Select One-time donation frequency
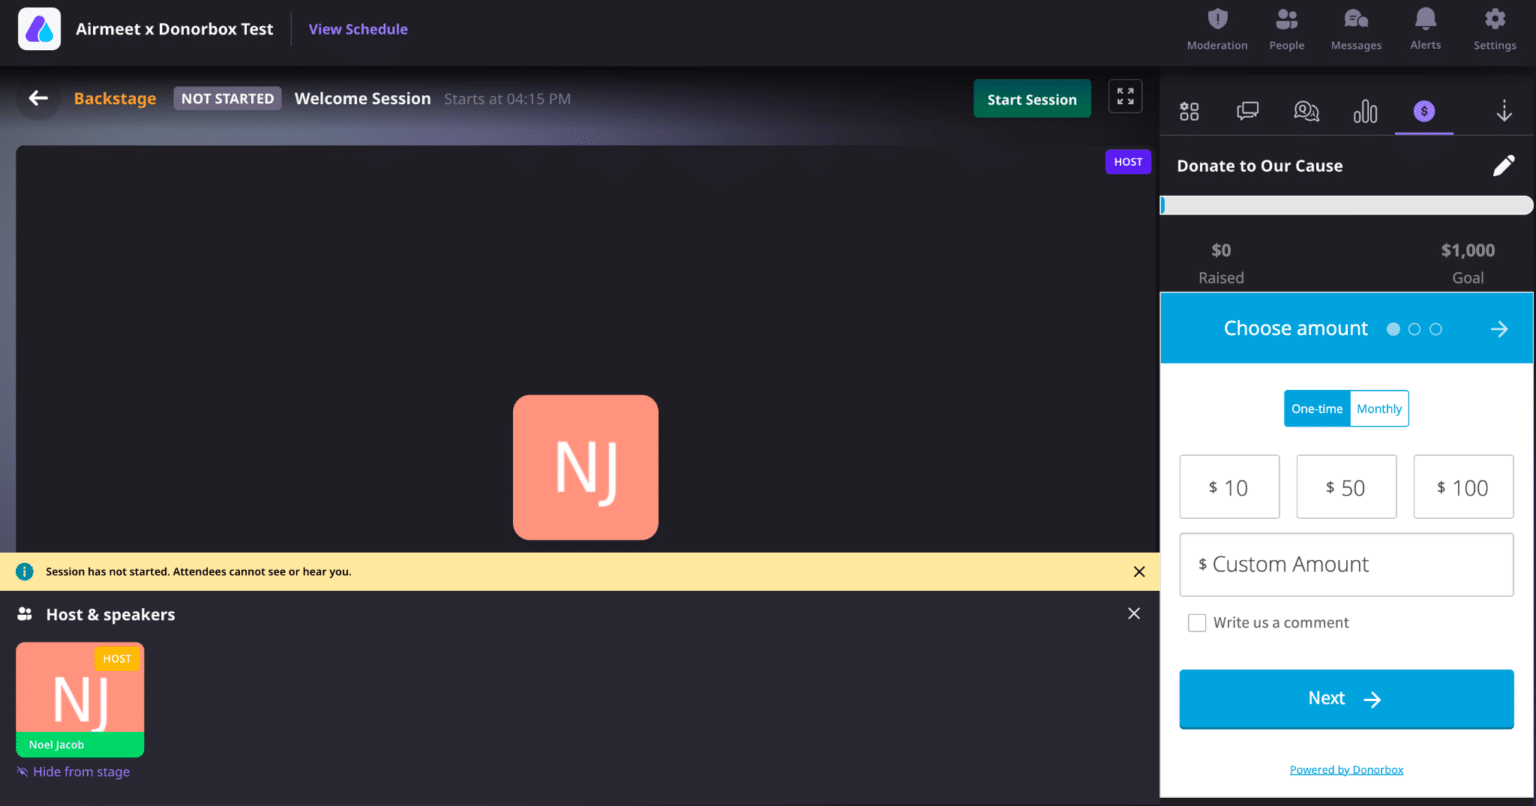The height and width of the screenshot is (806, 1536). pos(1316,409)
